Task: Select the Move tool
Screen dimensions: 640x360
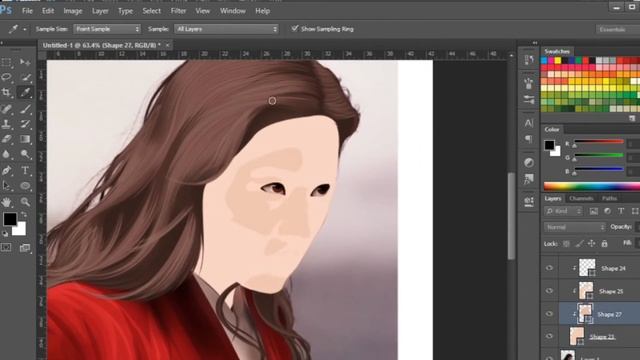Action: [x=25, y=62]
